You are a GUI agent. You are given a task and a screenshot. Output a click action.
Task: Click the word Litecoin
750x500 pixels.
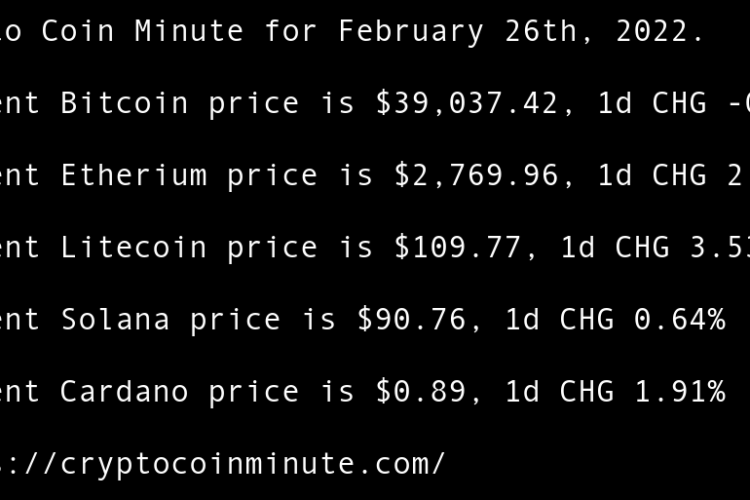(134, 247)
